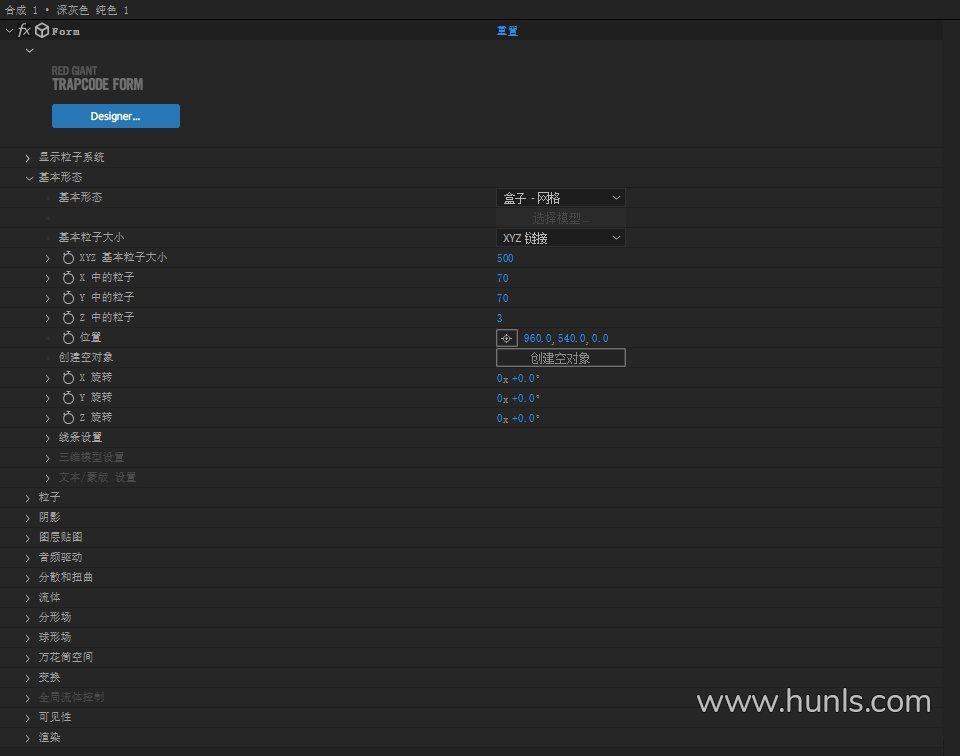Toggle stopwatch for 位置
The height and width of the screenshot is (756, 960).
pyautogui.click(x=68, y=338)
